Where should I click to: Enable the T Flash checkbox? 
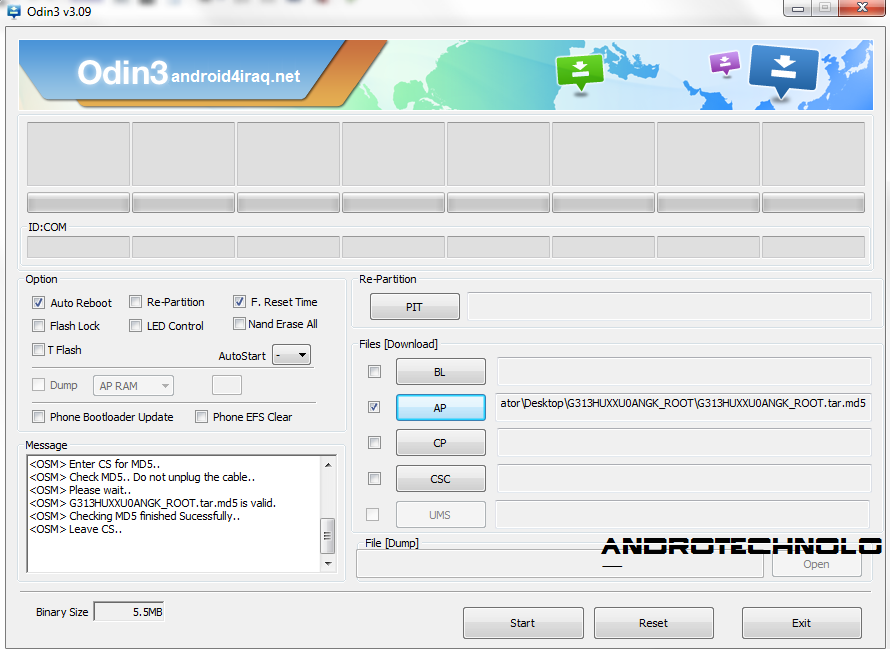point(38,349)
